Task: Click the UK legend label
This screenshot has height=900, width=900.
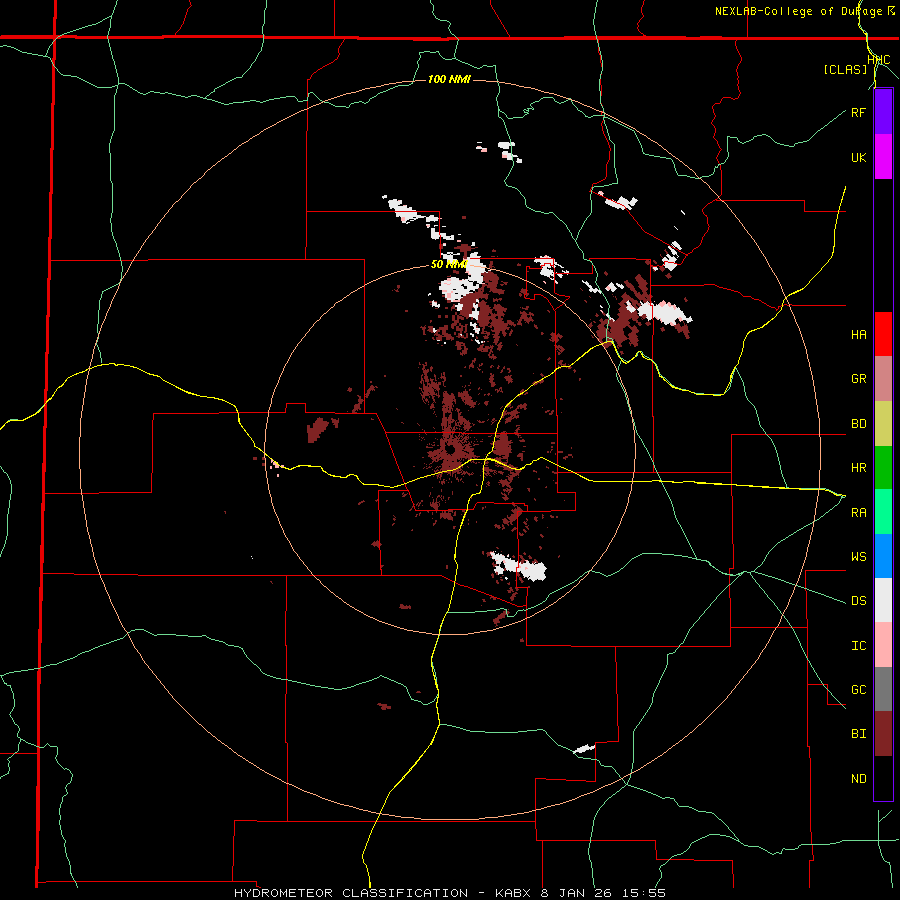Action: click(x=858, y=157)
